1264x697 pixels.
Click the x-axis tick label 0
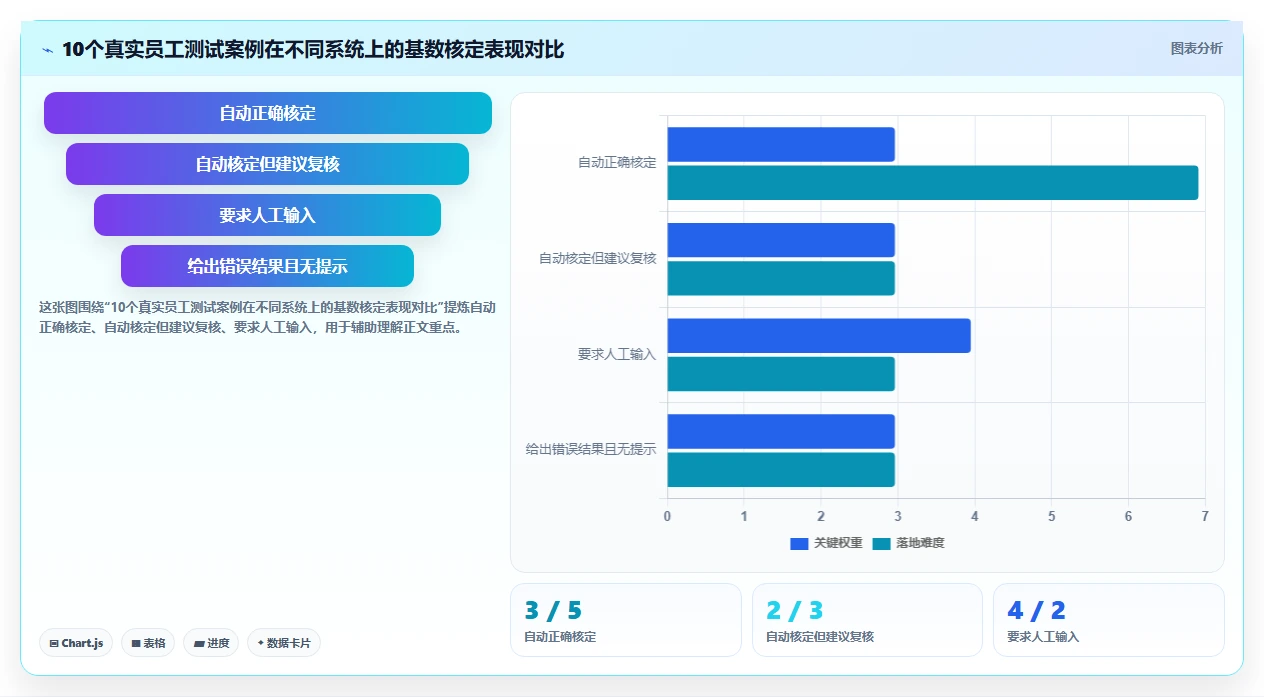(x=667, y=516)
